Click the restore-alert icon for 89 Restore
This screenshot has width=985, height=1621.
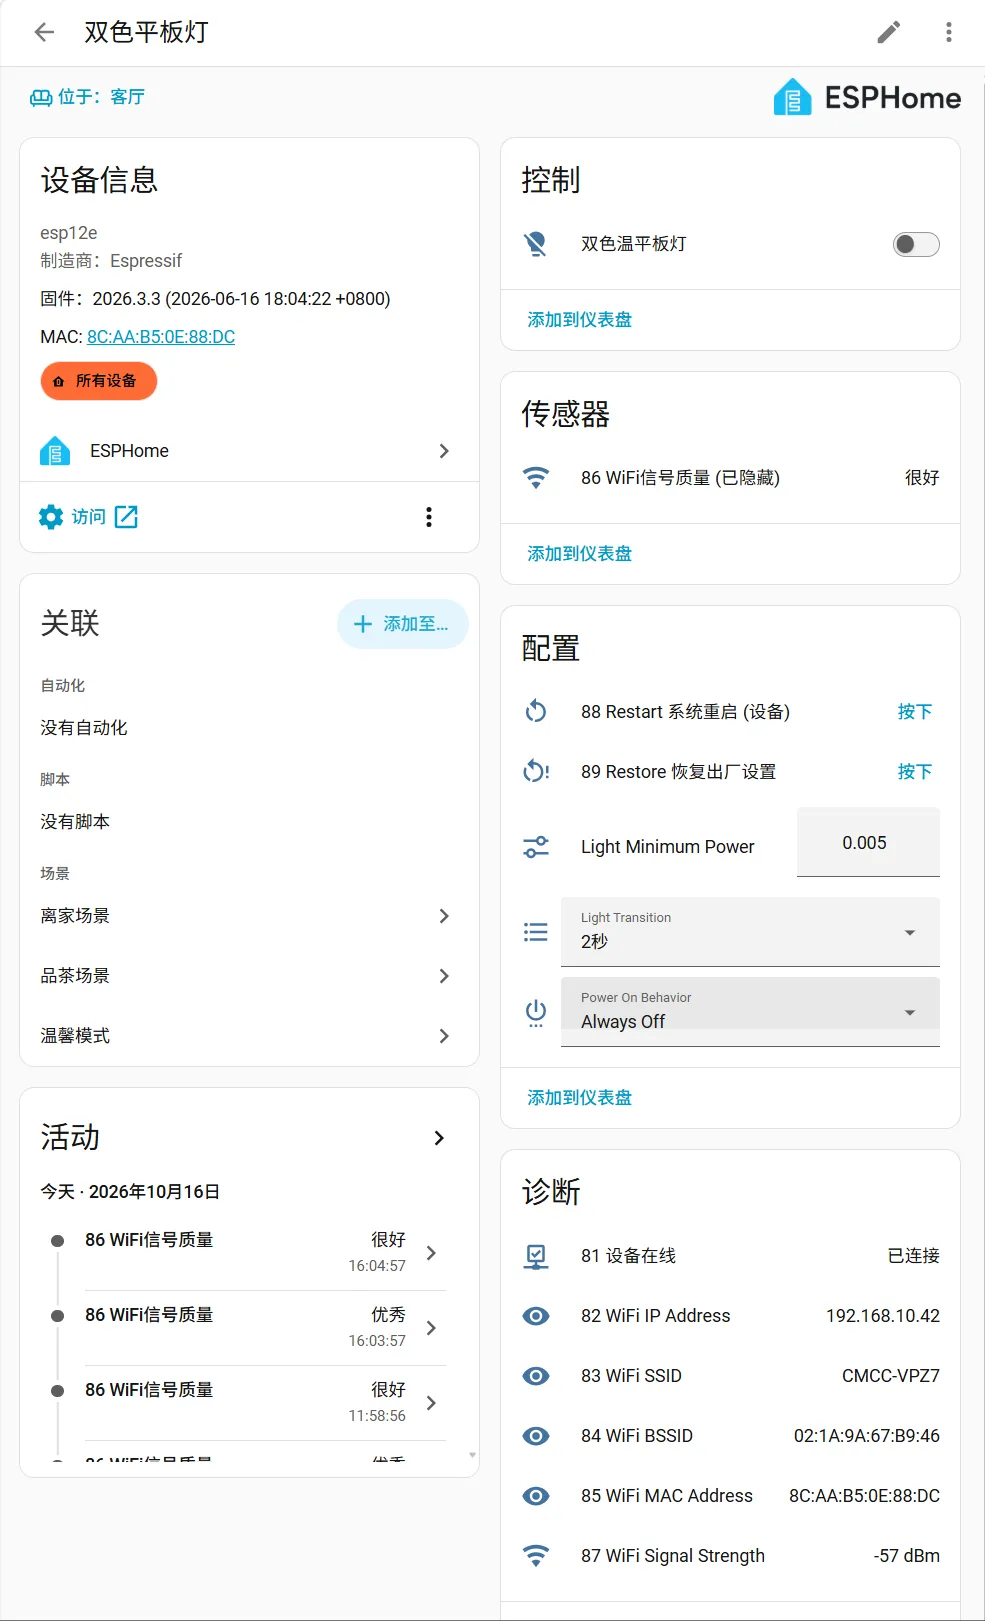click(x=536, y=772)
